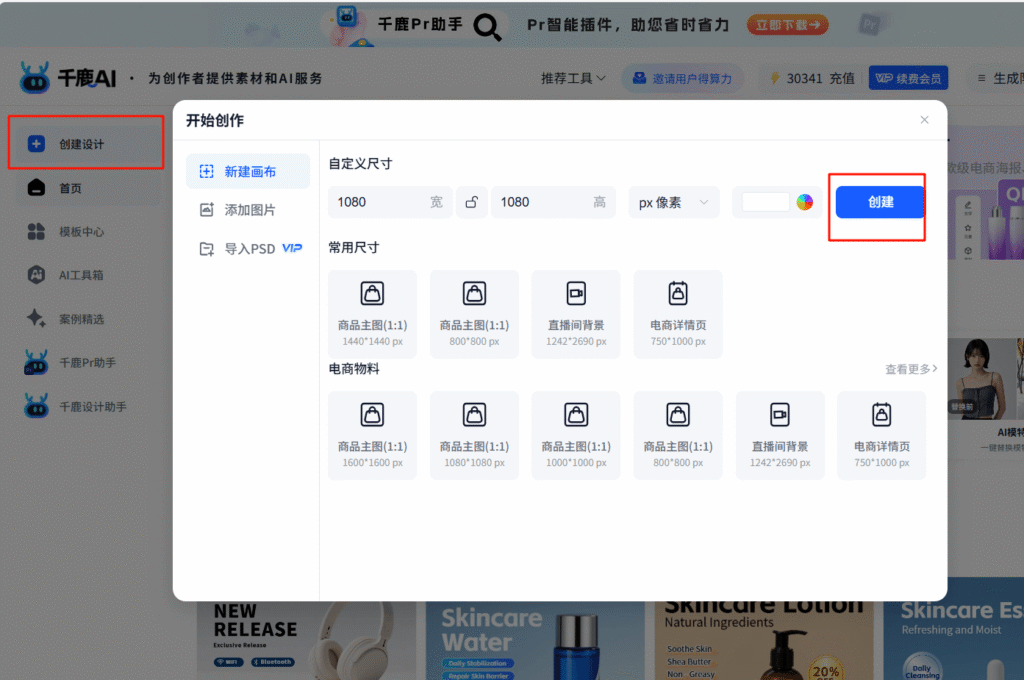Open the 千鹿Pr助手 sidebar item
The width and height of the screenshot is (1024, 680).
click(87, 363)
